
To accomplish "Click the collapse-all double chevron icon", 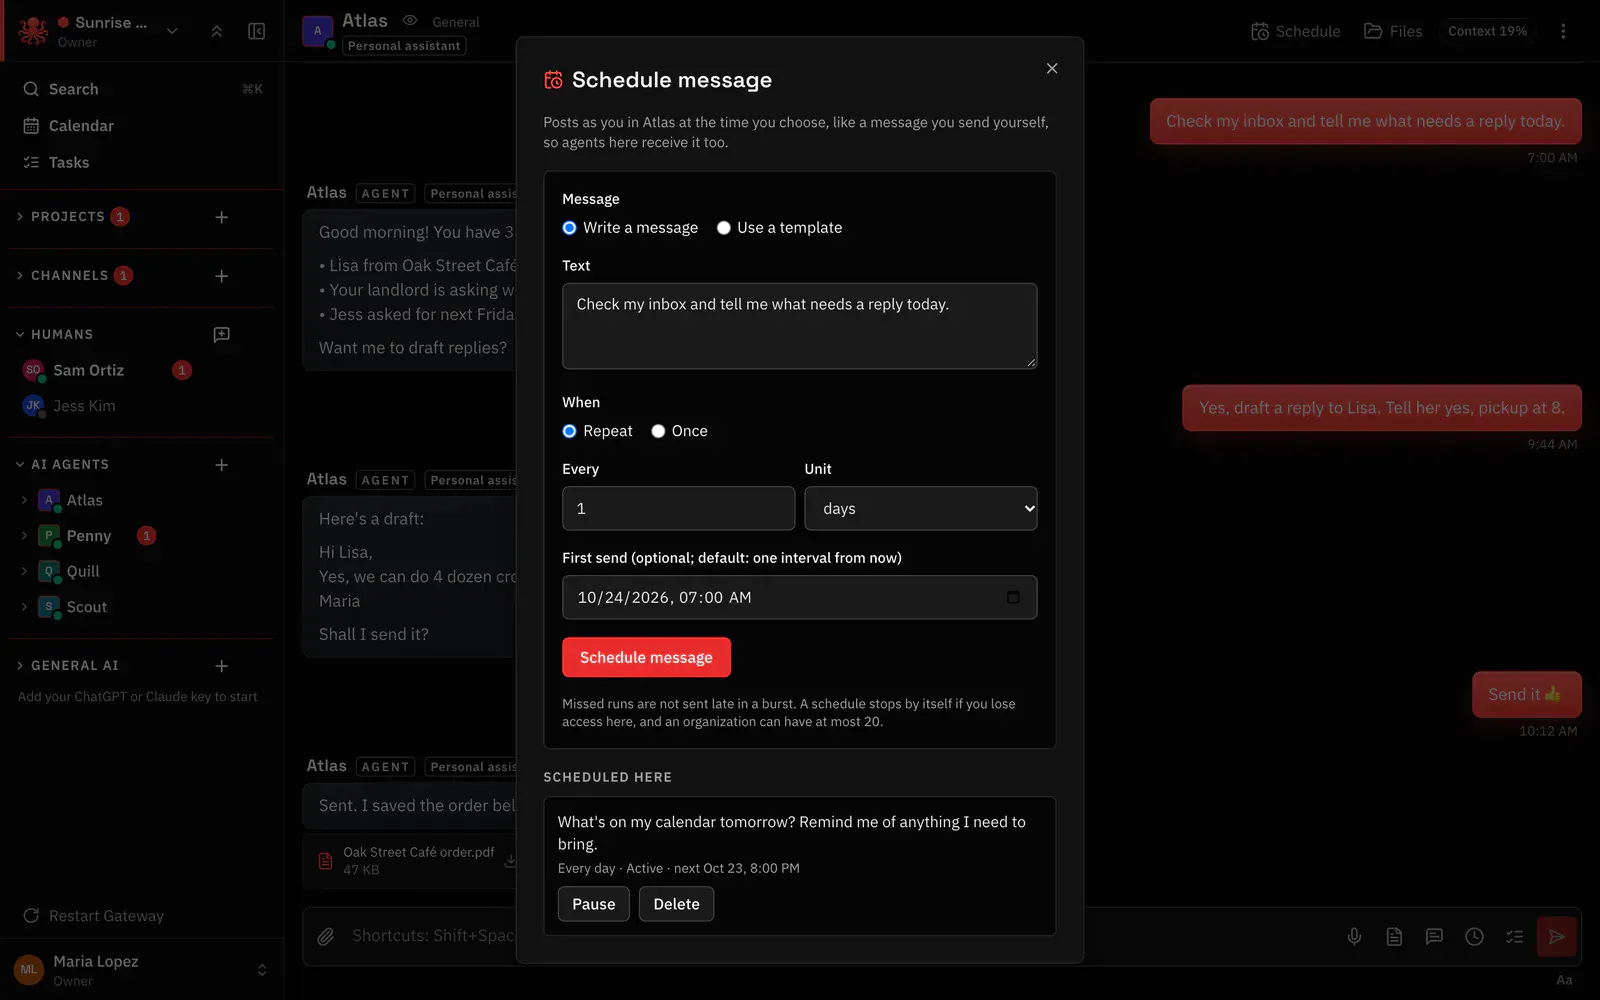I will 217,31.
